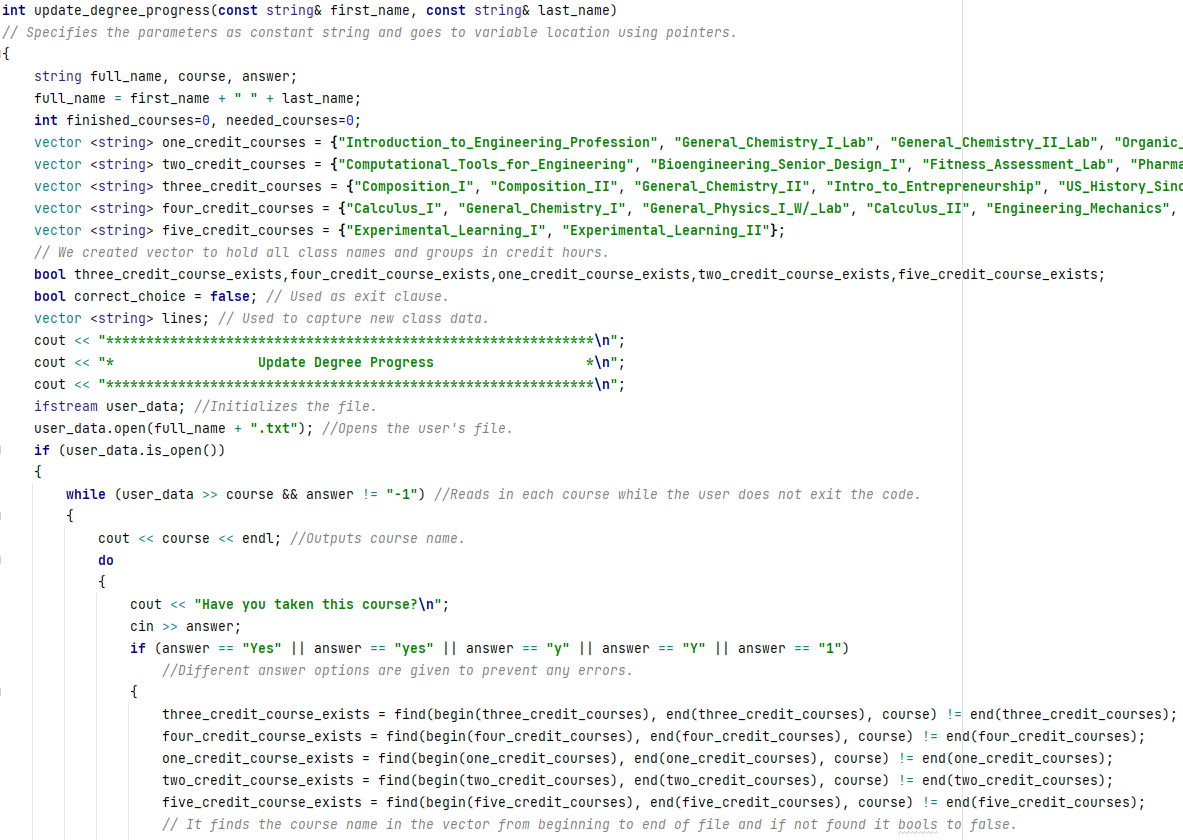Image resolution: width=1183 pixels, height=840 pixels.
Task: Click the line "if (user_data.is_open())"
Action: pos(130,450)
